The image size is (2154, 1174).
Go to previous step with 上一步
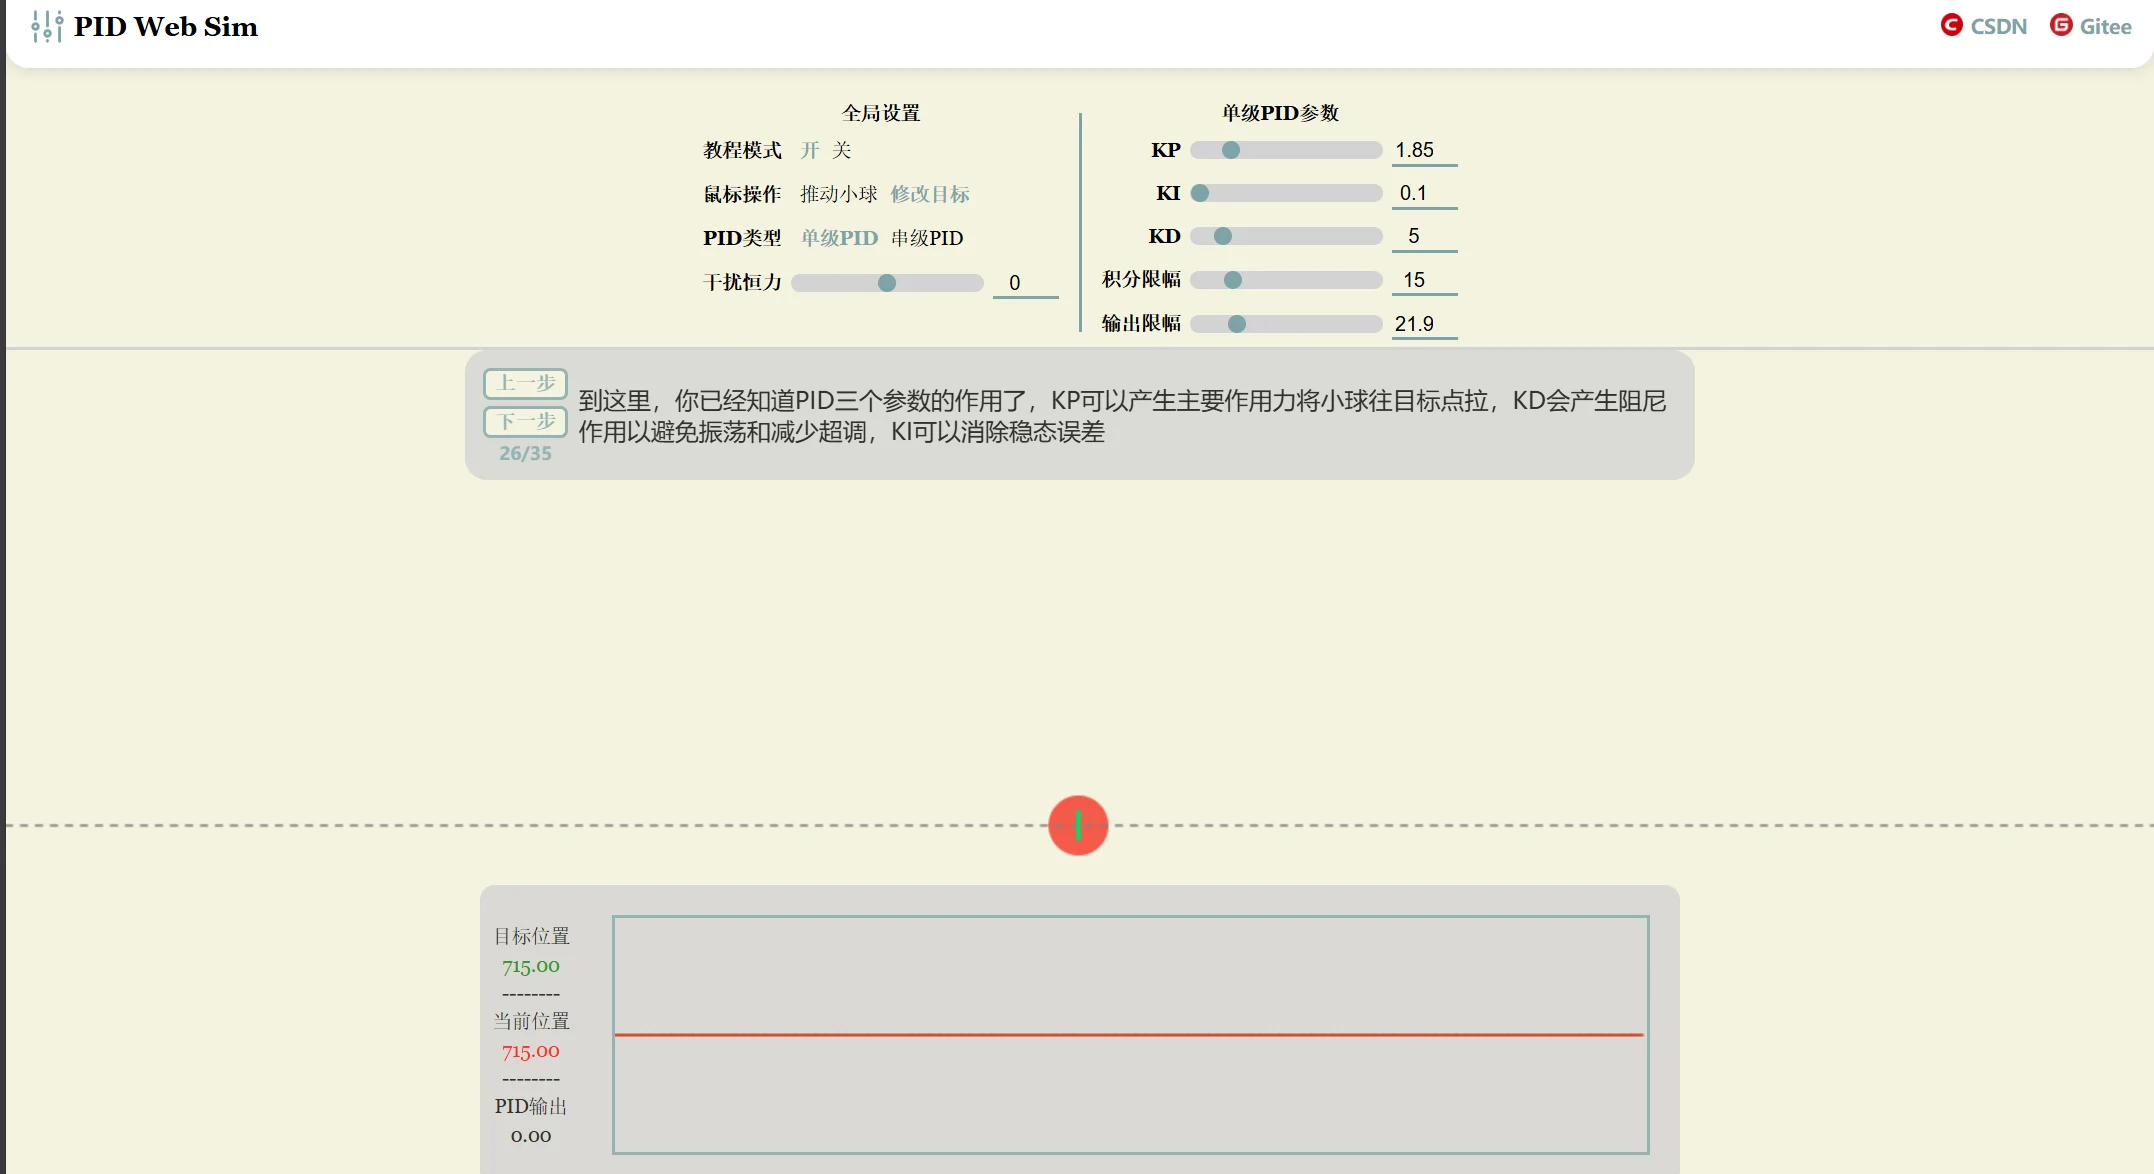[525, 383]
